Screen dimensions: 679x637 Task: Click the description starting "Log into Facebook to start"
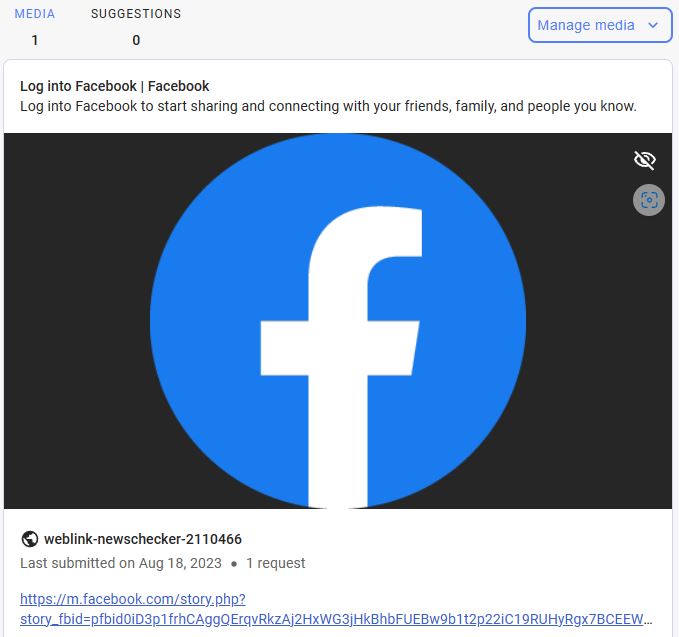point(328,106)
